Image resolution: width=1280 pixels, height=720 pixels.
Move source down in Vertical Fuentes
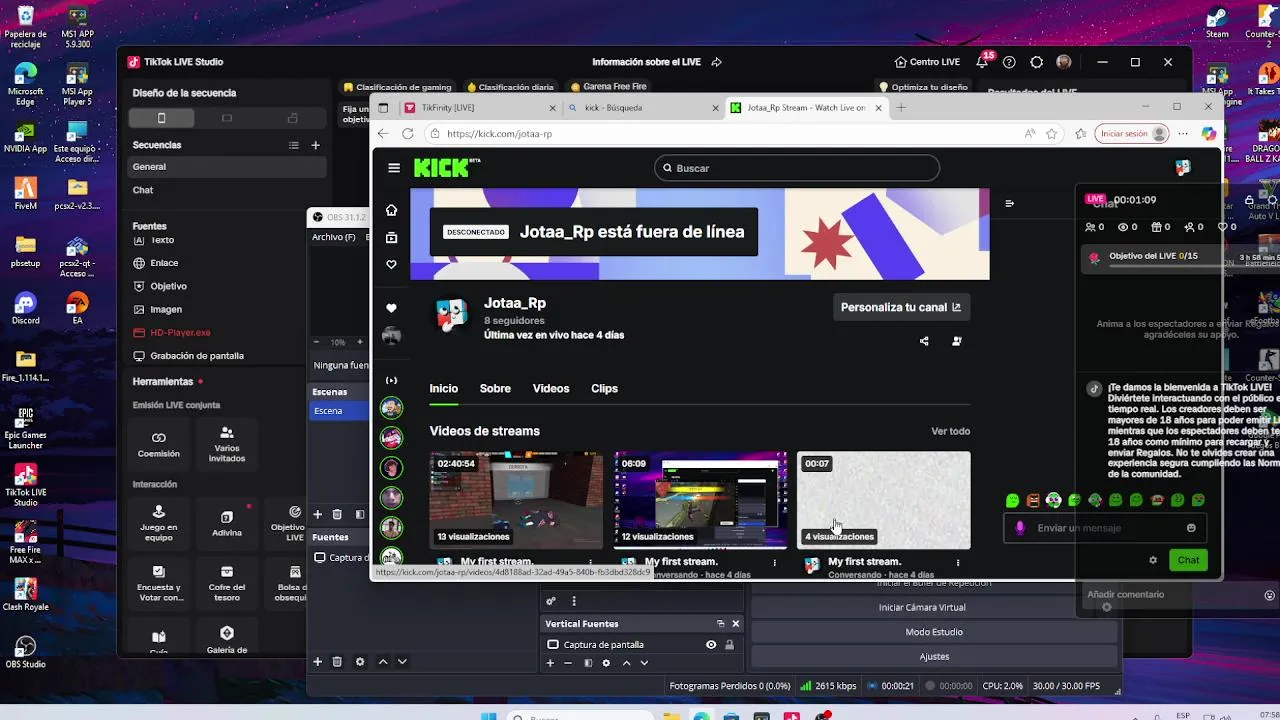644,663
